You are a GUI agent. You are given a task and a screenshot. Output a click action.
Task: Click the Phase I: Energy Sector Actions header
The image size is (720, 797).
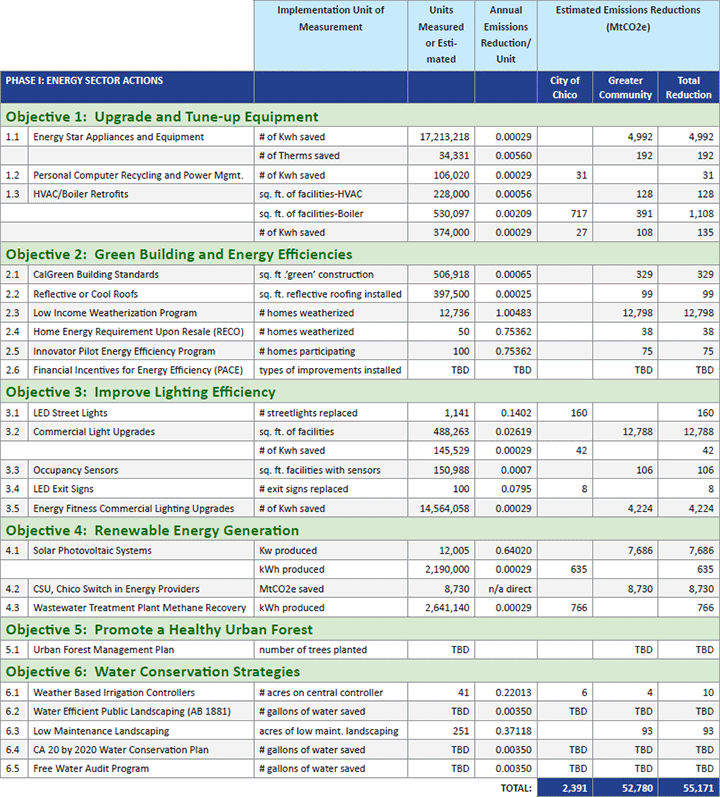tap(84, 80)
